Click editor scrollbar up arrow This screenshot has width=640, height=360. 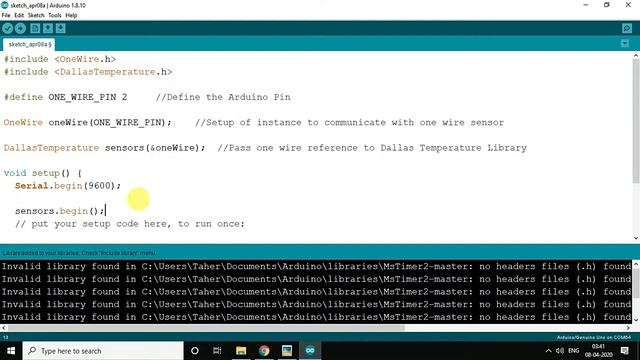636,55
